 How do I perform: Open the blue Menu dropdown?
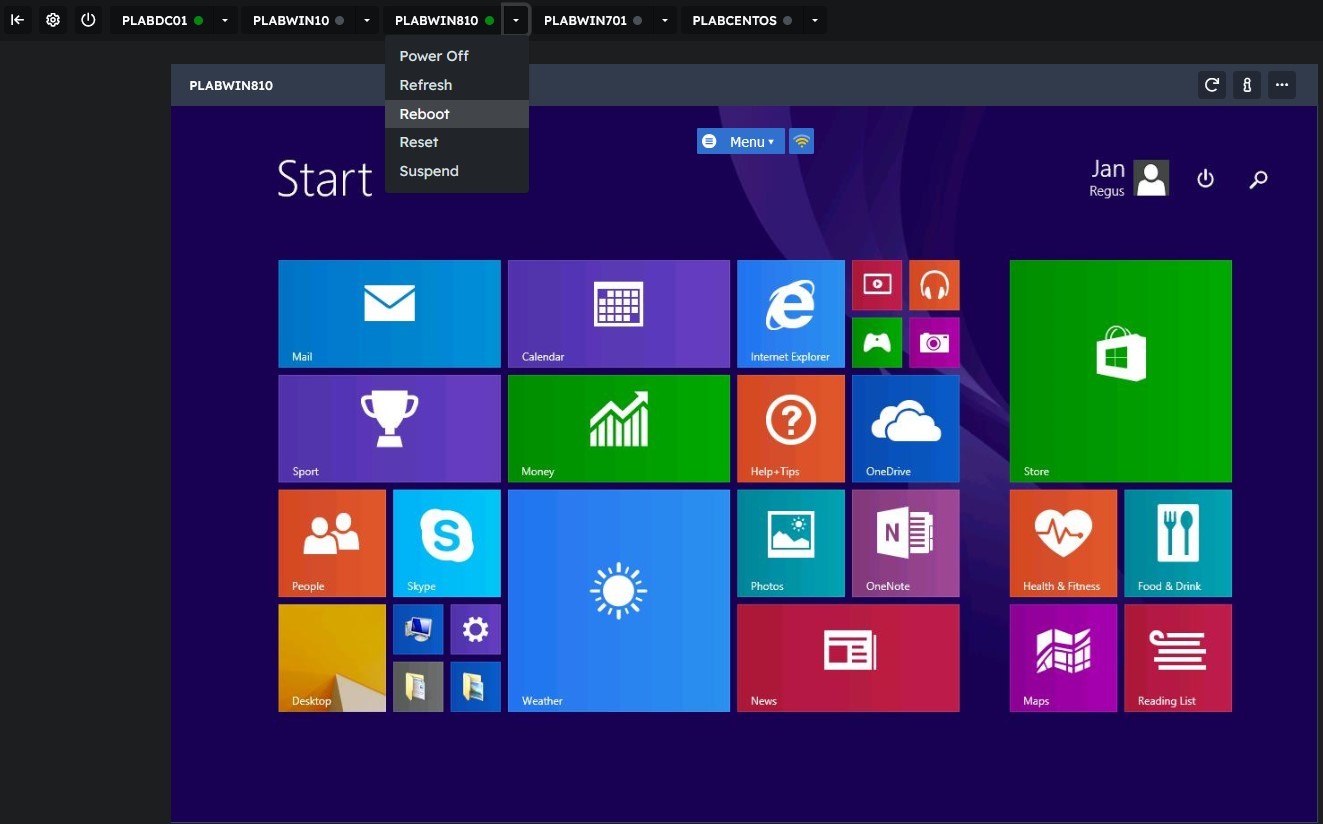[x=741, y=142]
